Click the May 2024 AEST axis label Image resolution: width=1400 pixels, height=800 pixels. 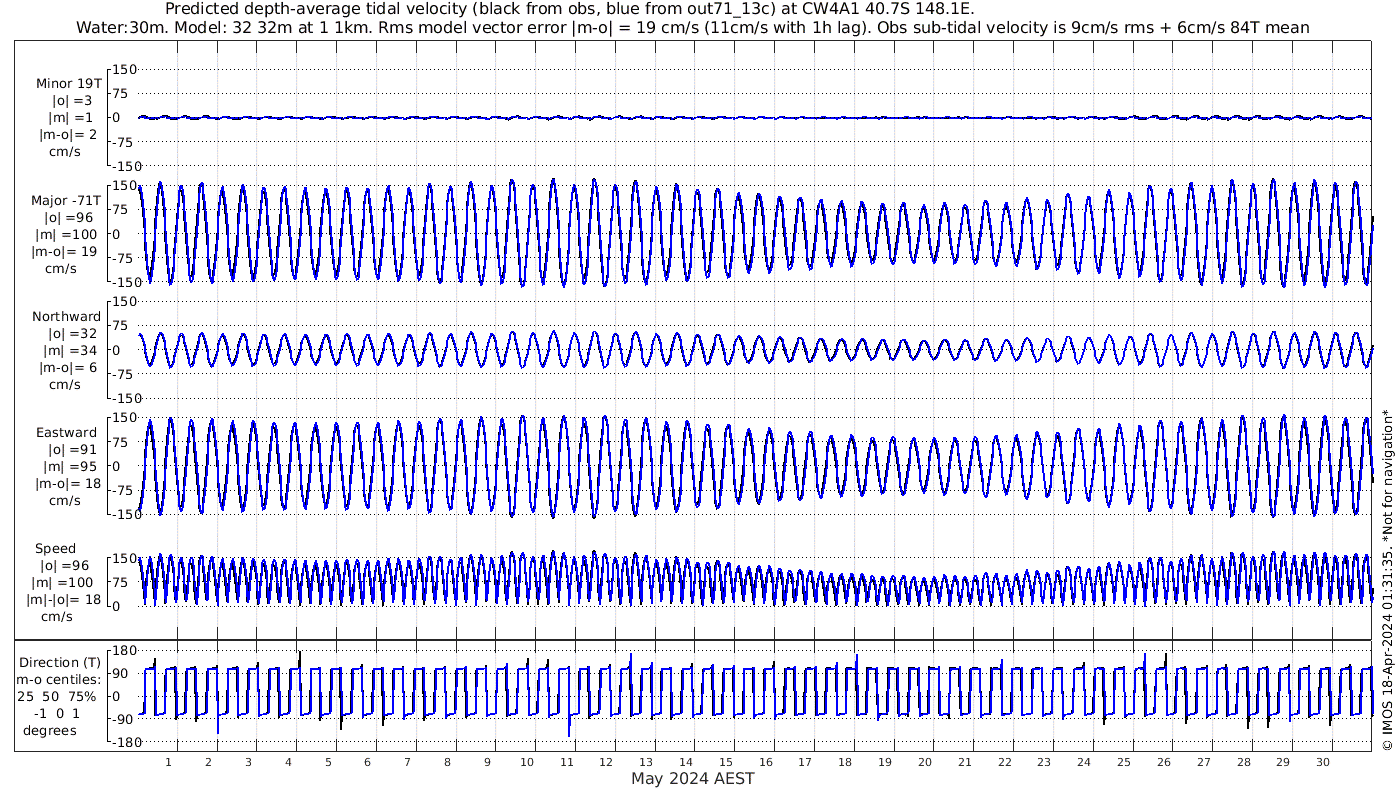click(692, 779)
